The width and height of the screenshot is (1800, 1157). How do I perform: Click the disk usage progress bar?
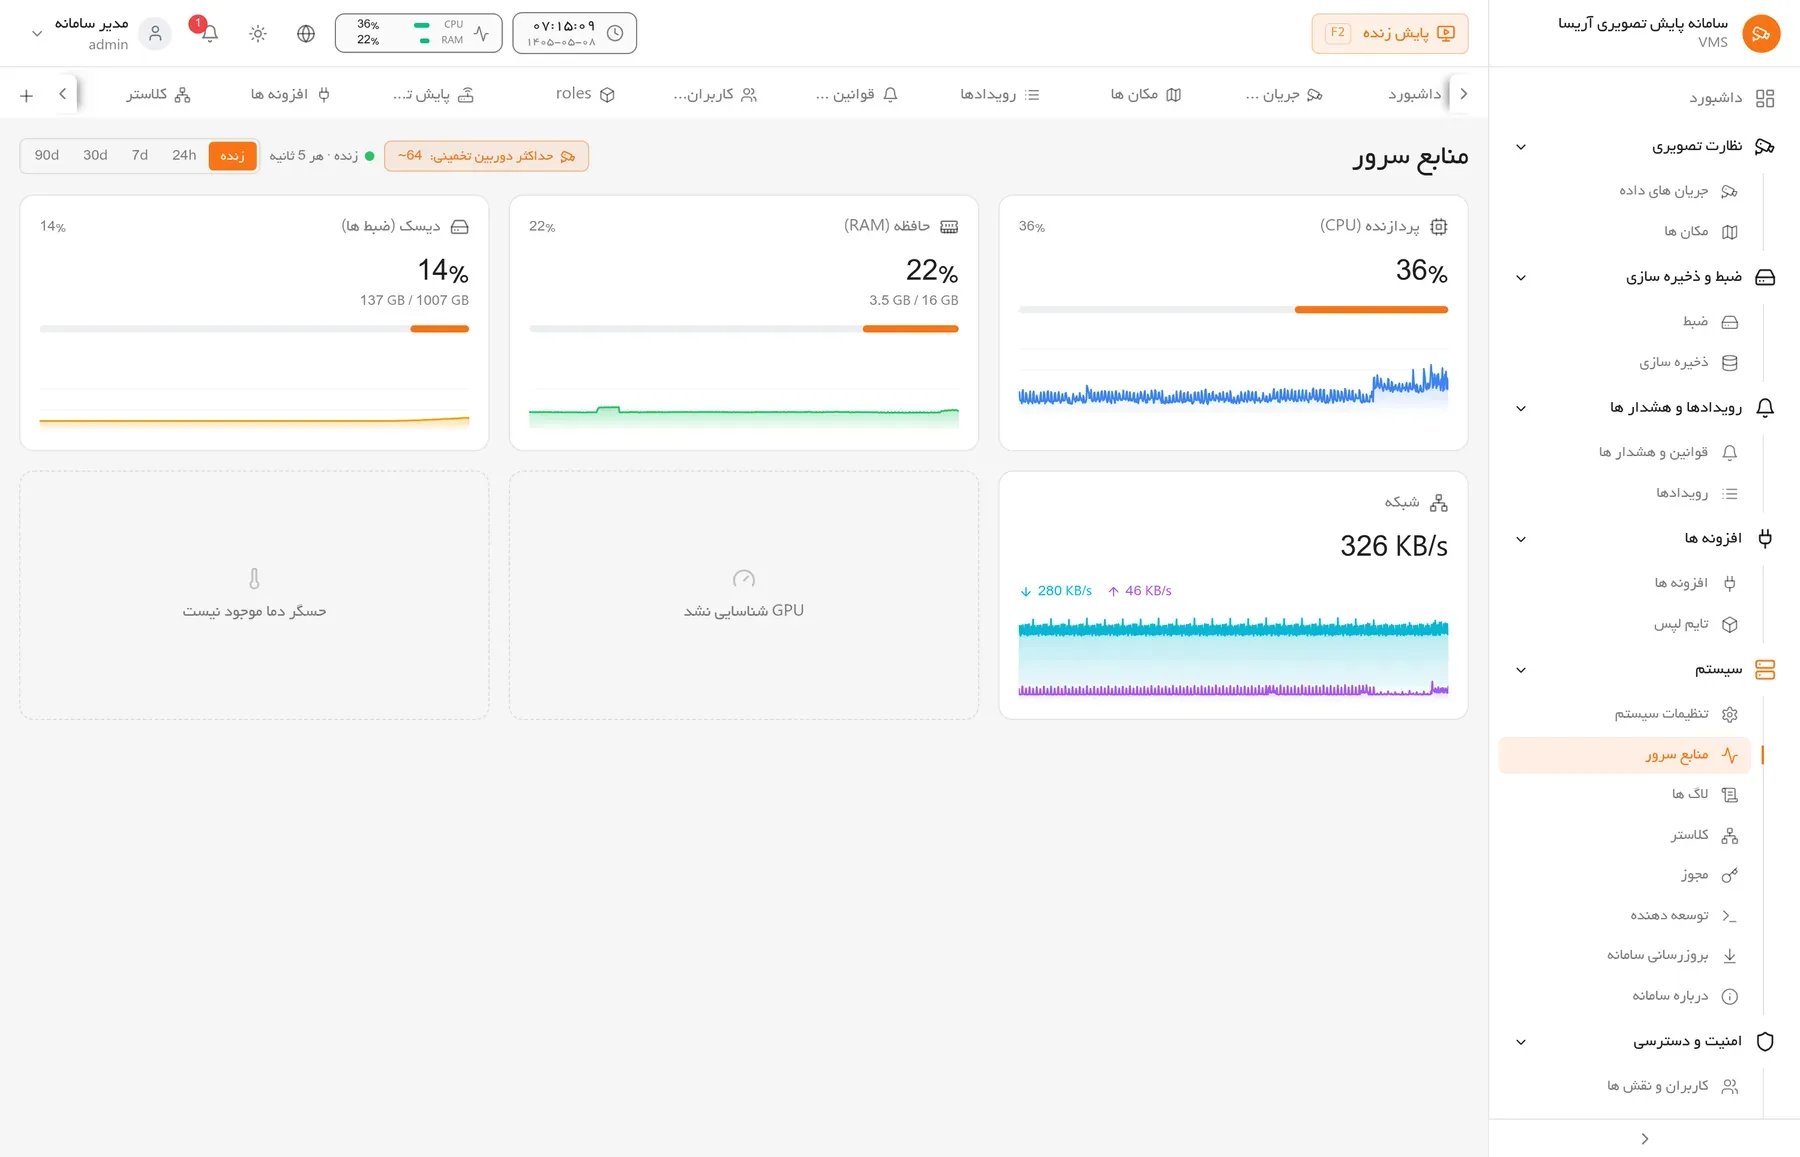coord(254,329)
